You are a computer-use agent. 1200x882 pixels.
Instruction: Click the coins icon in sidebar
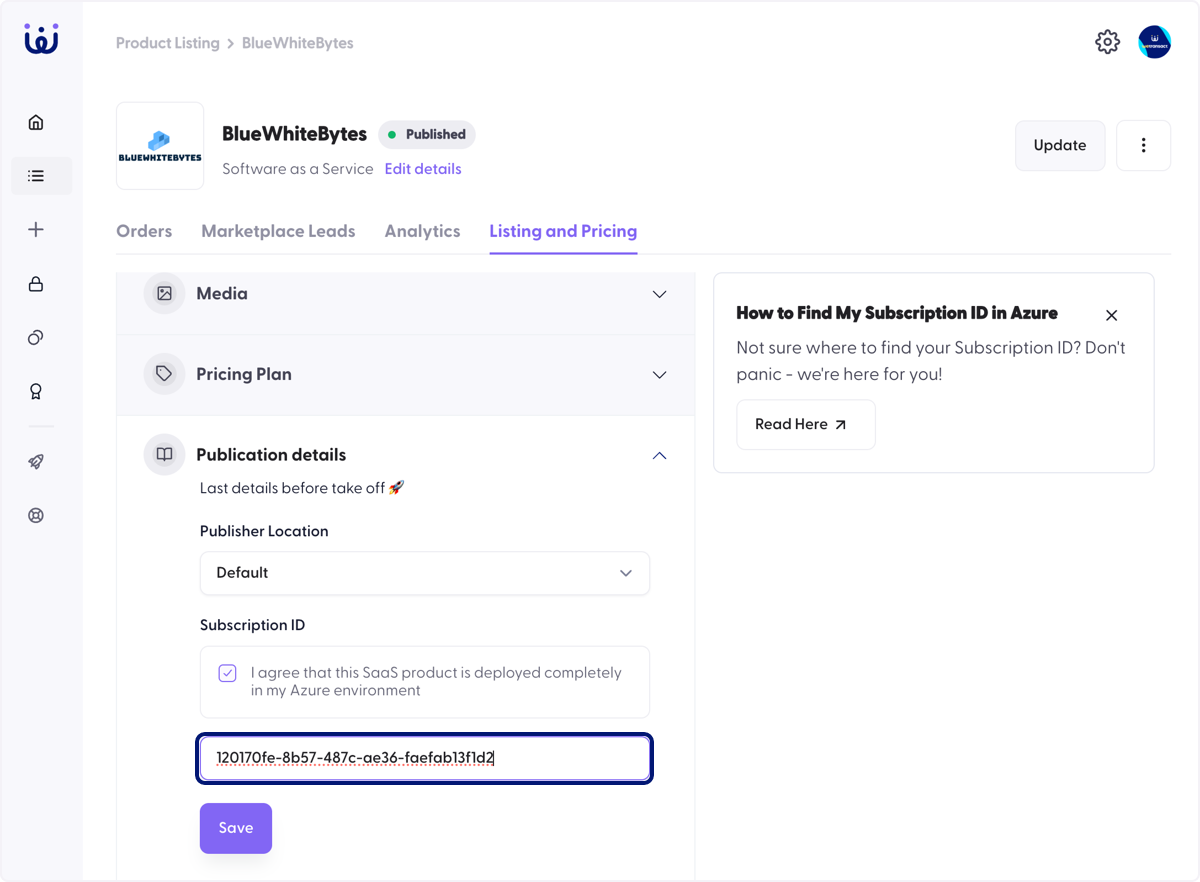click(36, 338)
